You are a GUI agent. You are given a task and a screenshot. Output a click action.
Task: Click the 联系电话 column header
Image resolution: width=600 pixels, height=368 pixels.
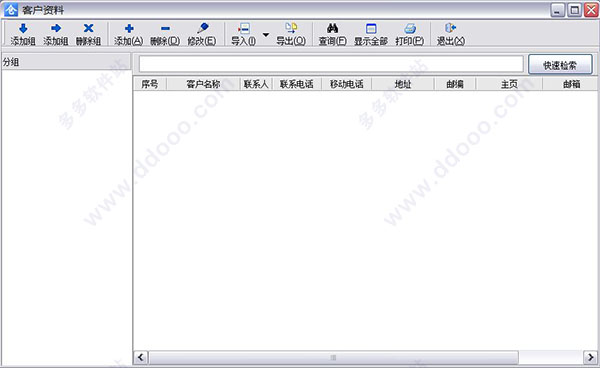coord(297,84)
